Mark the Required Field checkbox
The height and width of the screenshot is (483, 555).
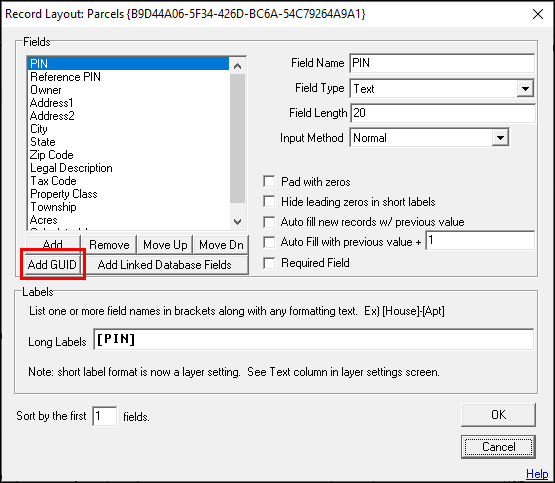pos(269,263)
